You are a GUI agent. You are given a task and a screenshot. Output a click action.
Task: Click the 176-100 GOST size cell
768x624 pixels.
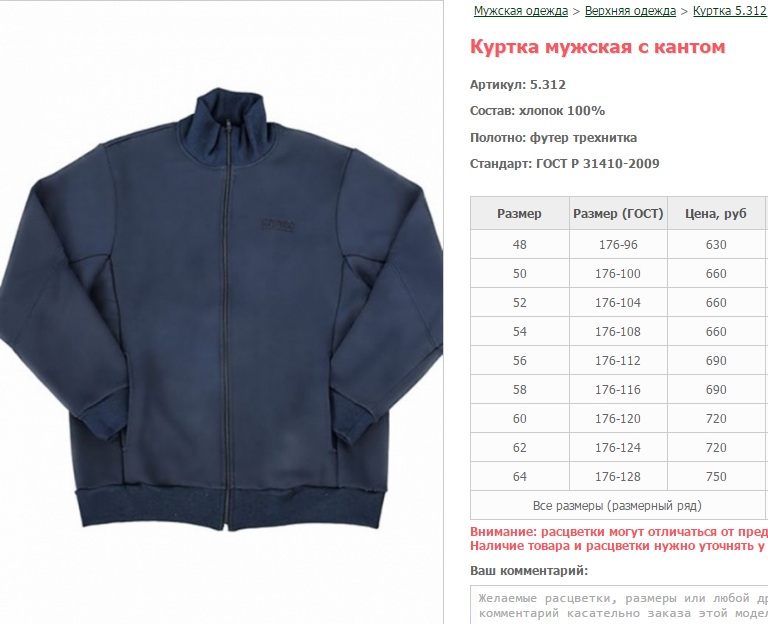618,273
